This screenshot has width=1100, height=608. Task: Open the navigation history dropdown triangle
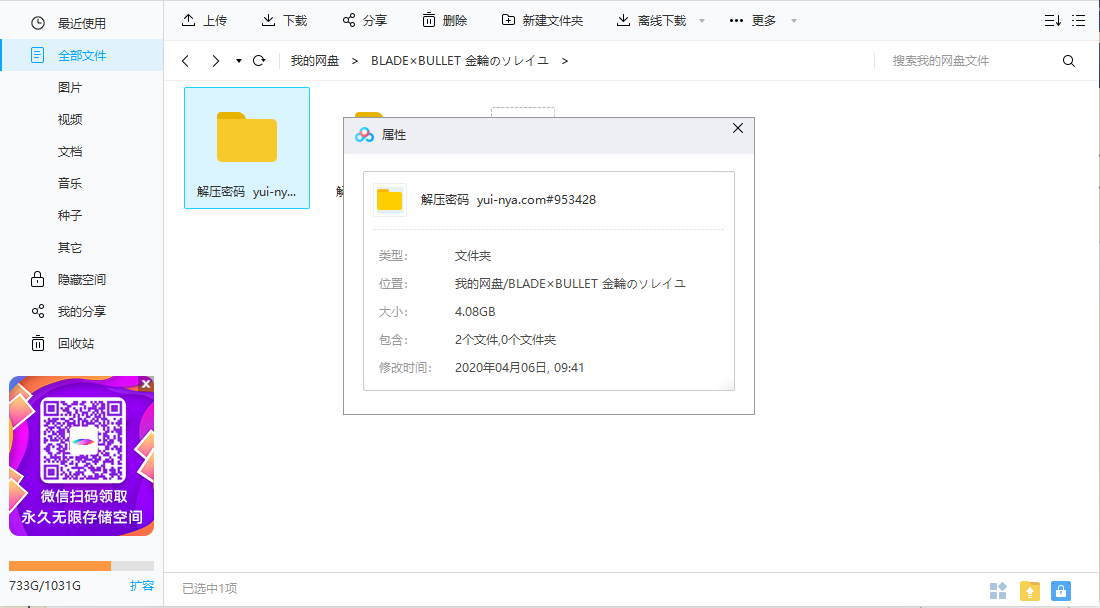239,61
